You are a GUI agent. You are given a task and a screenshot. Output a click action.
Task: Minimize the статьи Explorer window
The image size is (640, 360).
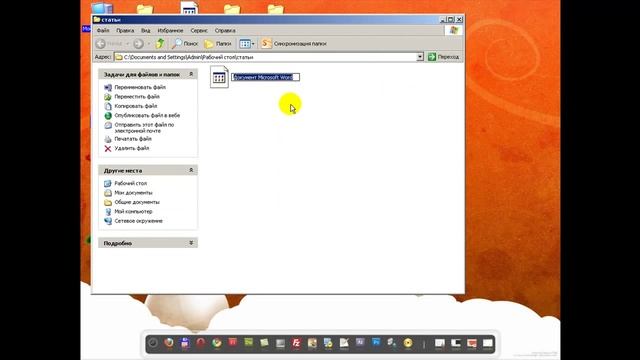point(442,20)
